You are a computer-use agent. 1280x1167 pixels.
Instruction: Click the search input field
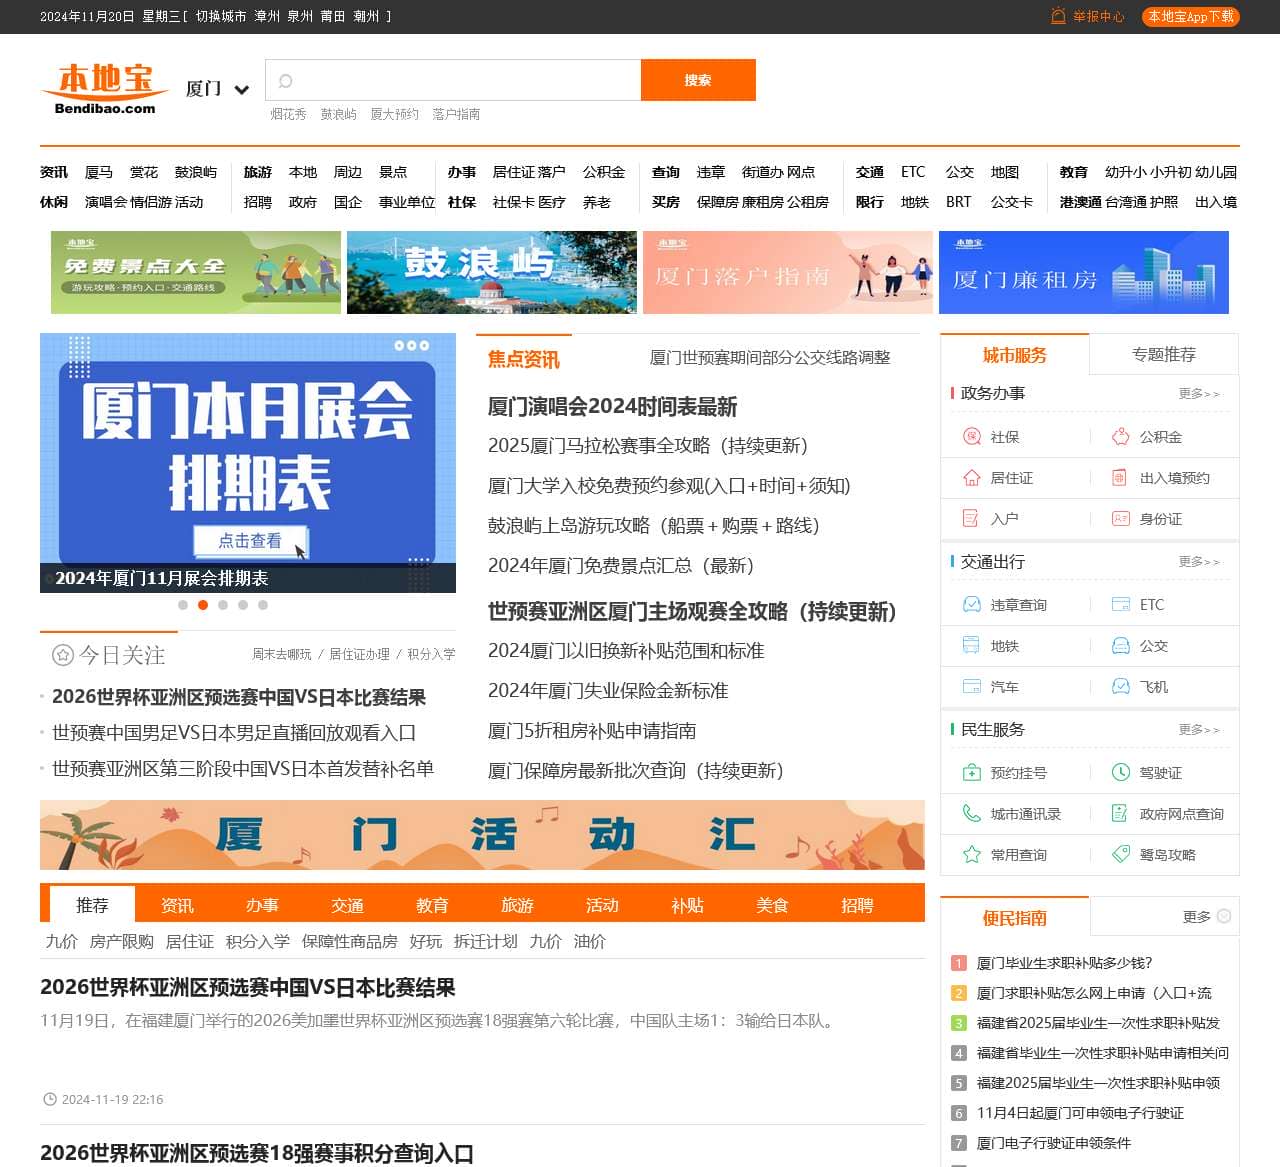point(460,80)
